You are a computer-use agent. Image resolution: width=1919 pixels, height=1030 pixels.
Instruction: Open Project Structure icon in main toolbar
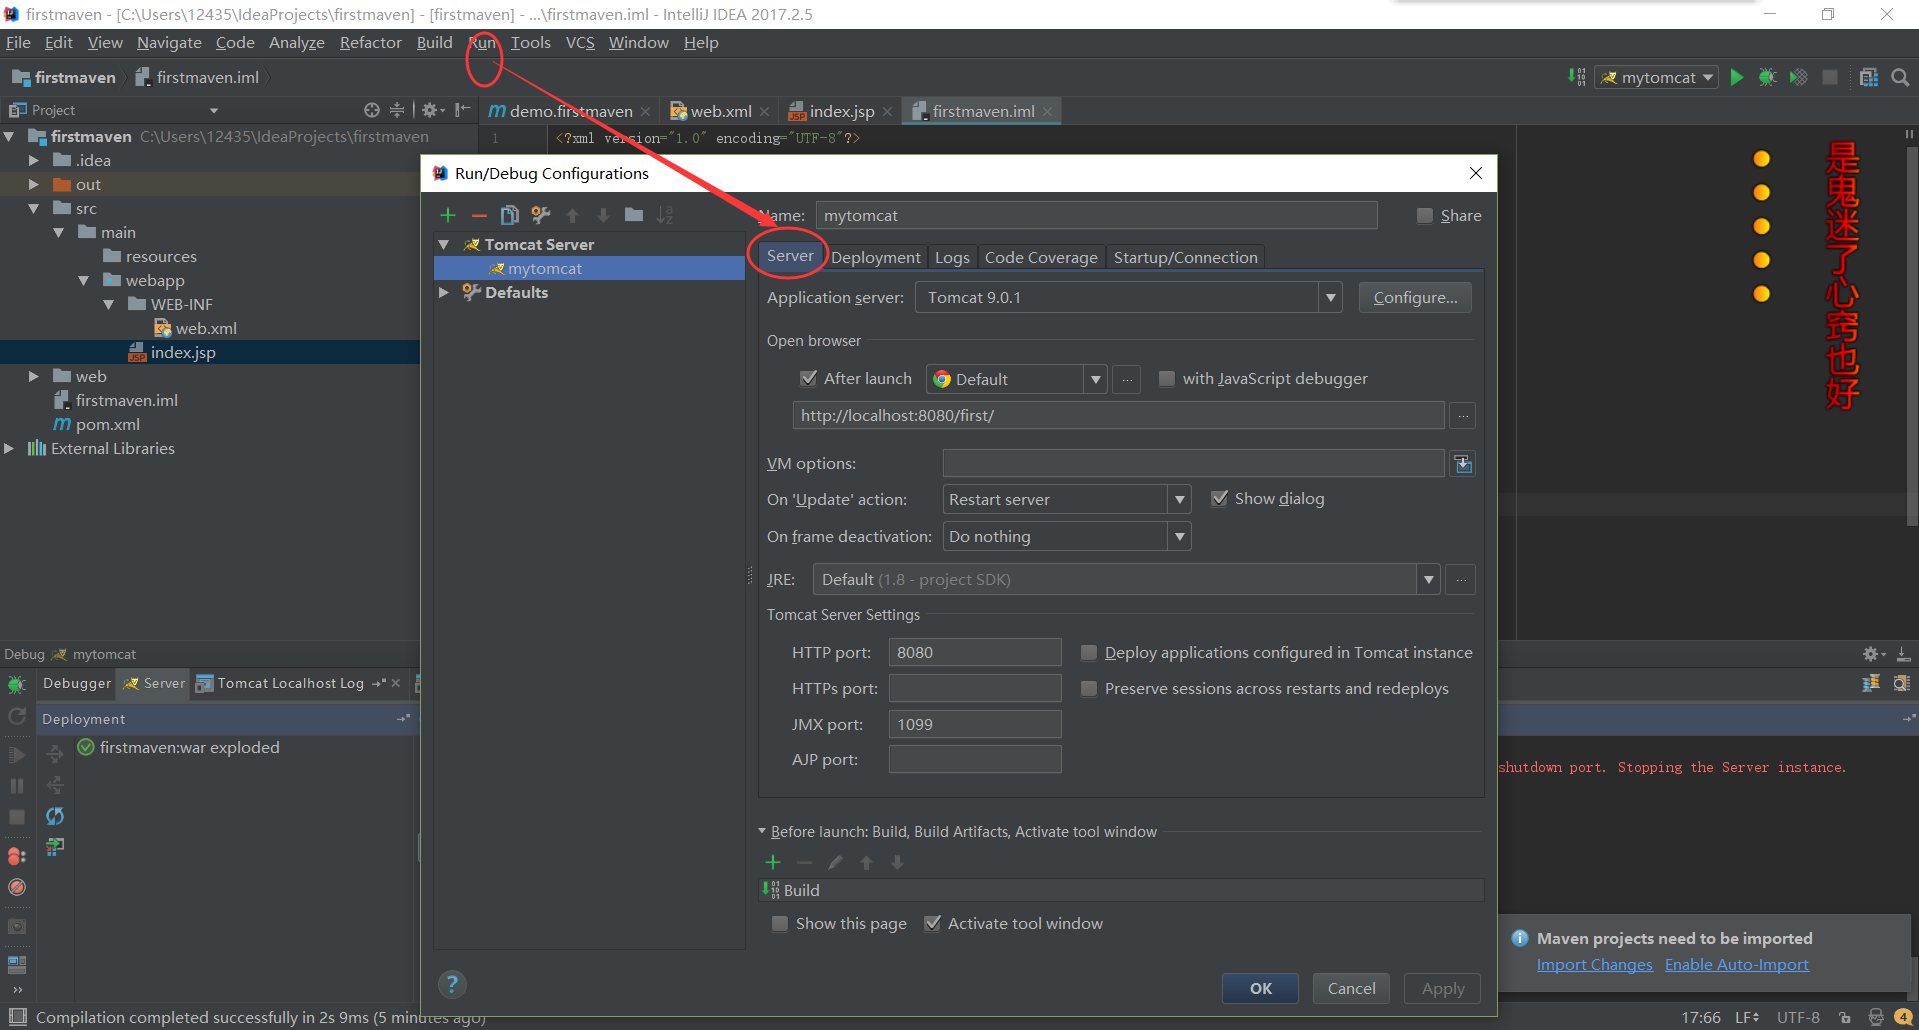[x=1868, y=77]
